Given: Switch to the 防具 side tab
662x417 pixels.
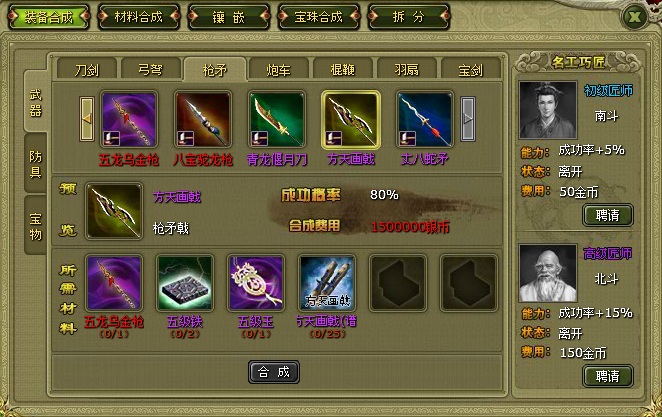Looking at the screenshot, I should coord(35,165).
